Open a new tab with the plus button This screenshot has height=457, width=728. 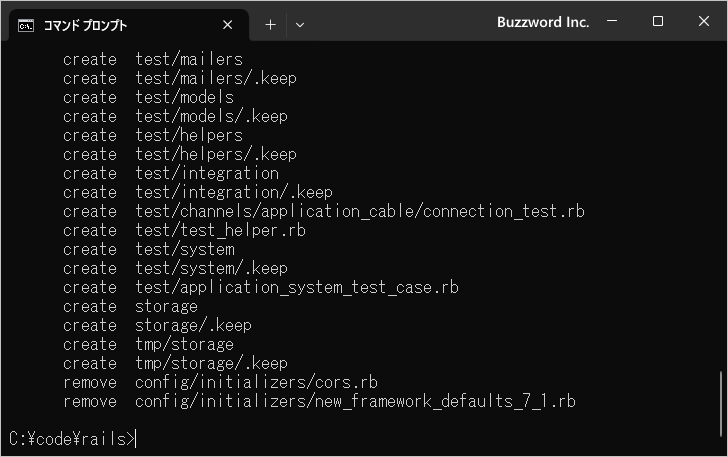[x=270, y=24]
